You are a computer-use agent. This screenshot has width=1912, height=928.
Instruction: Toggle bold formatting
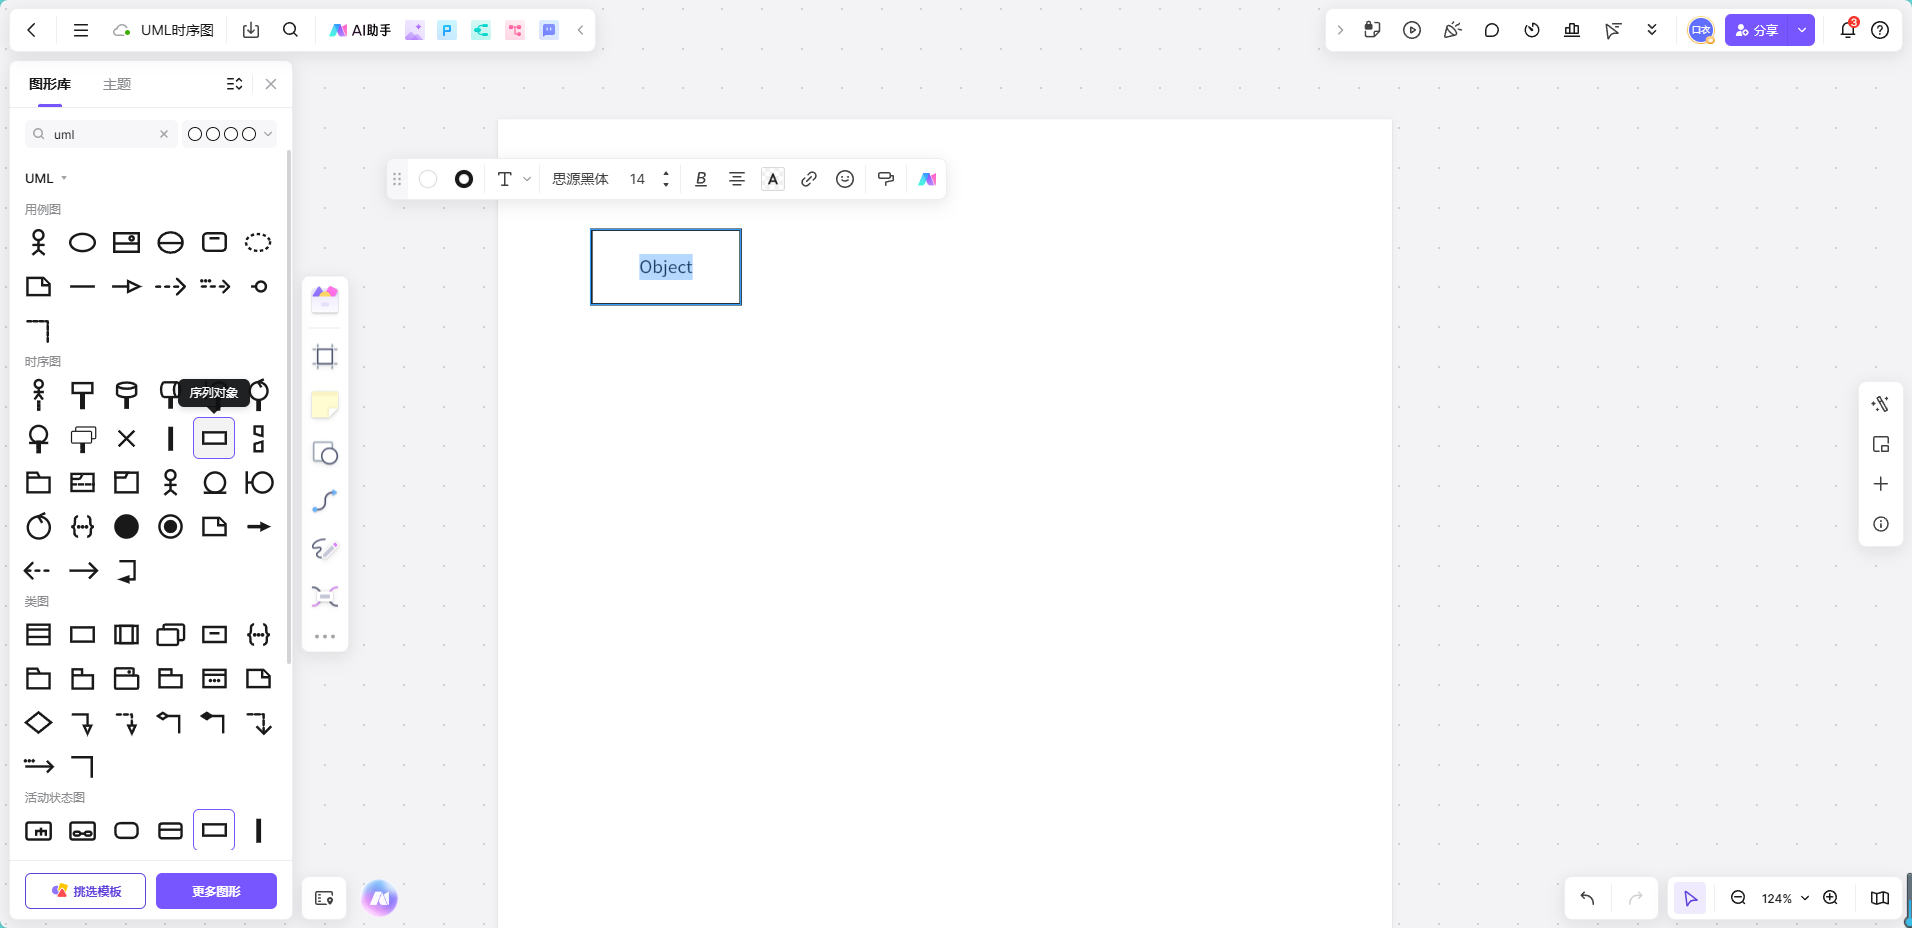pos(701,179)
